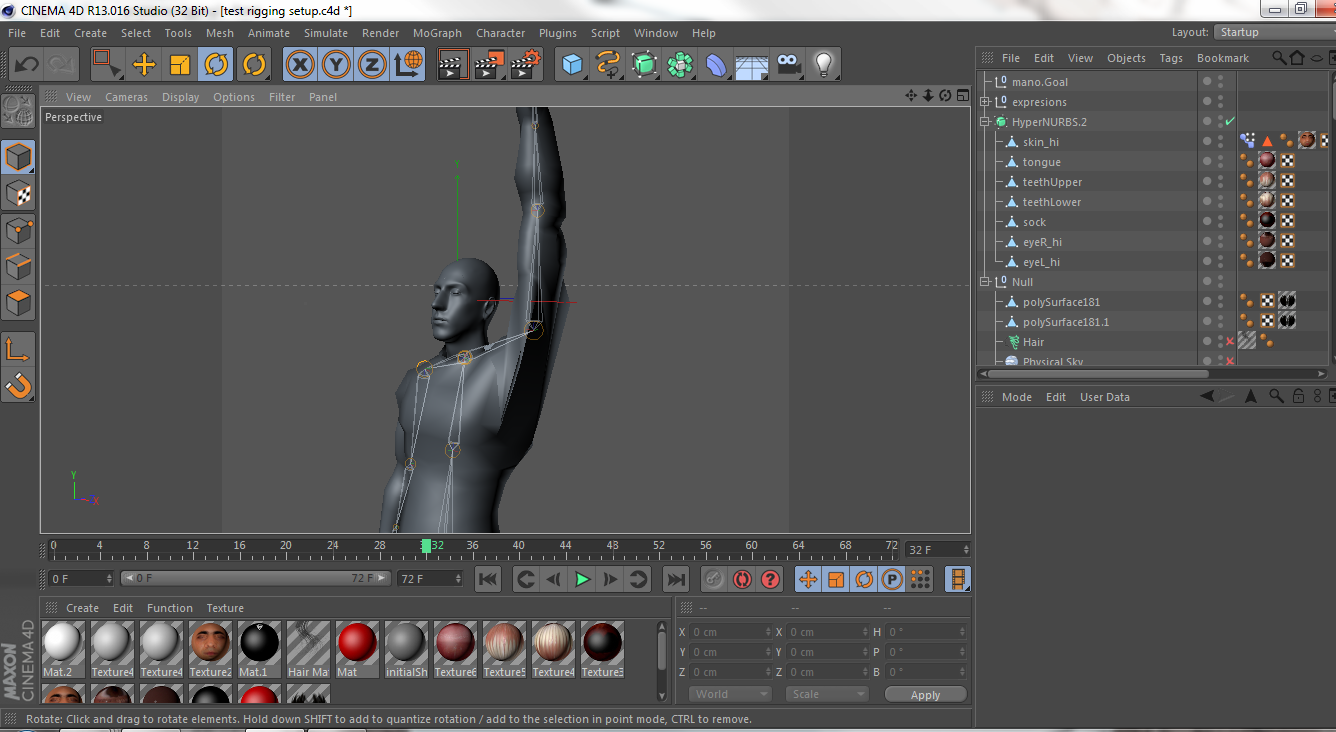Activate the Scale tool in top toolbar
The height and width of the screenshot is (732, 1336).
(x=180, y=65)
